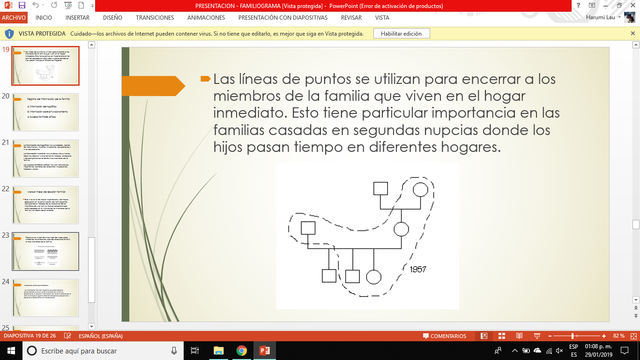Click the Undo arrow icon

point(36,5)
